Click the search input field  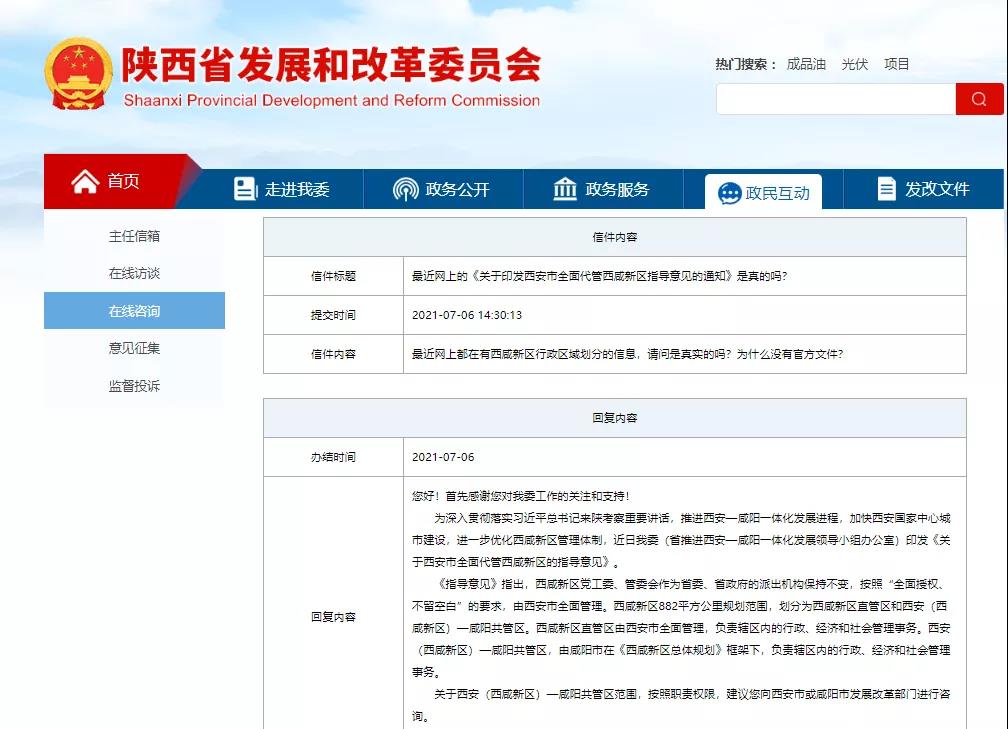[836, 99]
